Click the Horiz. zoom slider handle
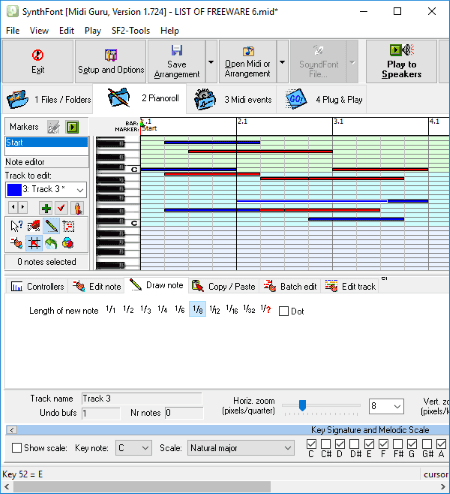Viewport: 450px width, 494px height. tap(302, 405)
